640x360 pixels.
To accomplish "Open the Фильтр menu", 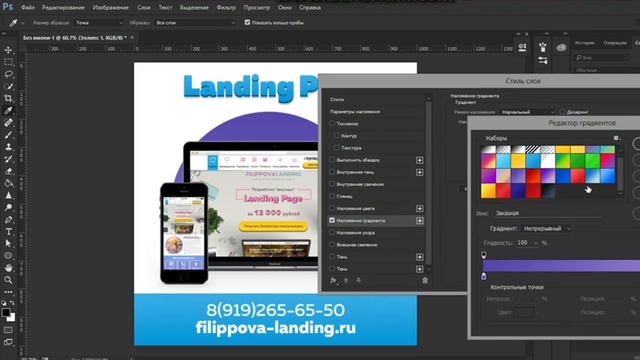I will 226,7.
